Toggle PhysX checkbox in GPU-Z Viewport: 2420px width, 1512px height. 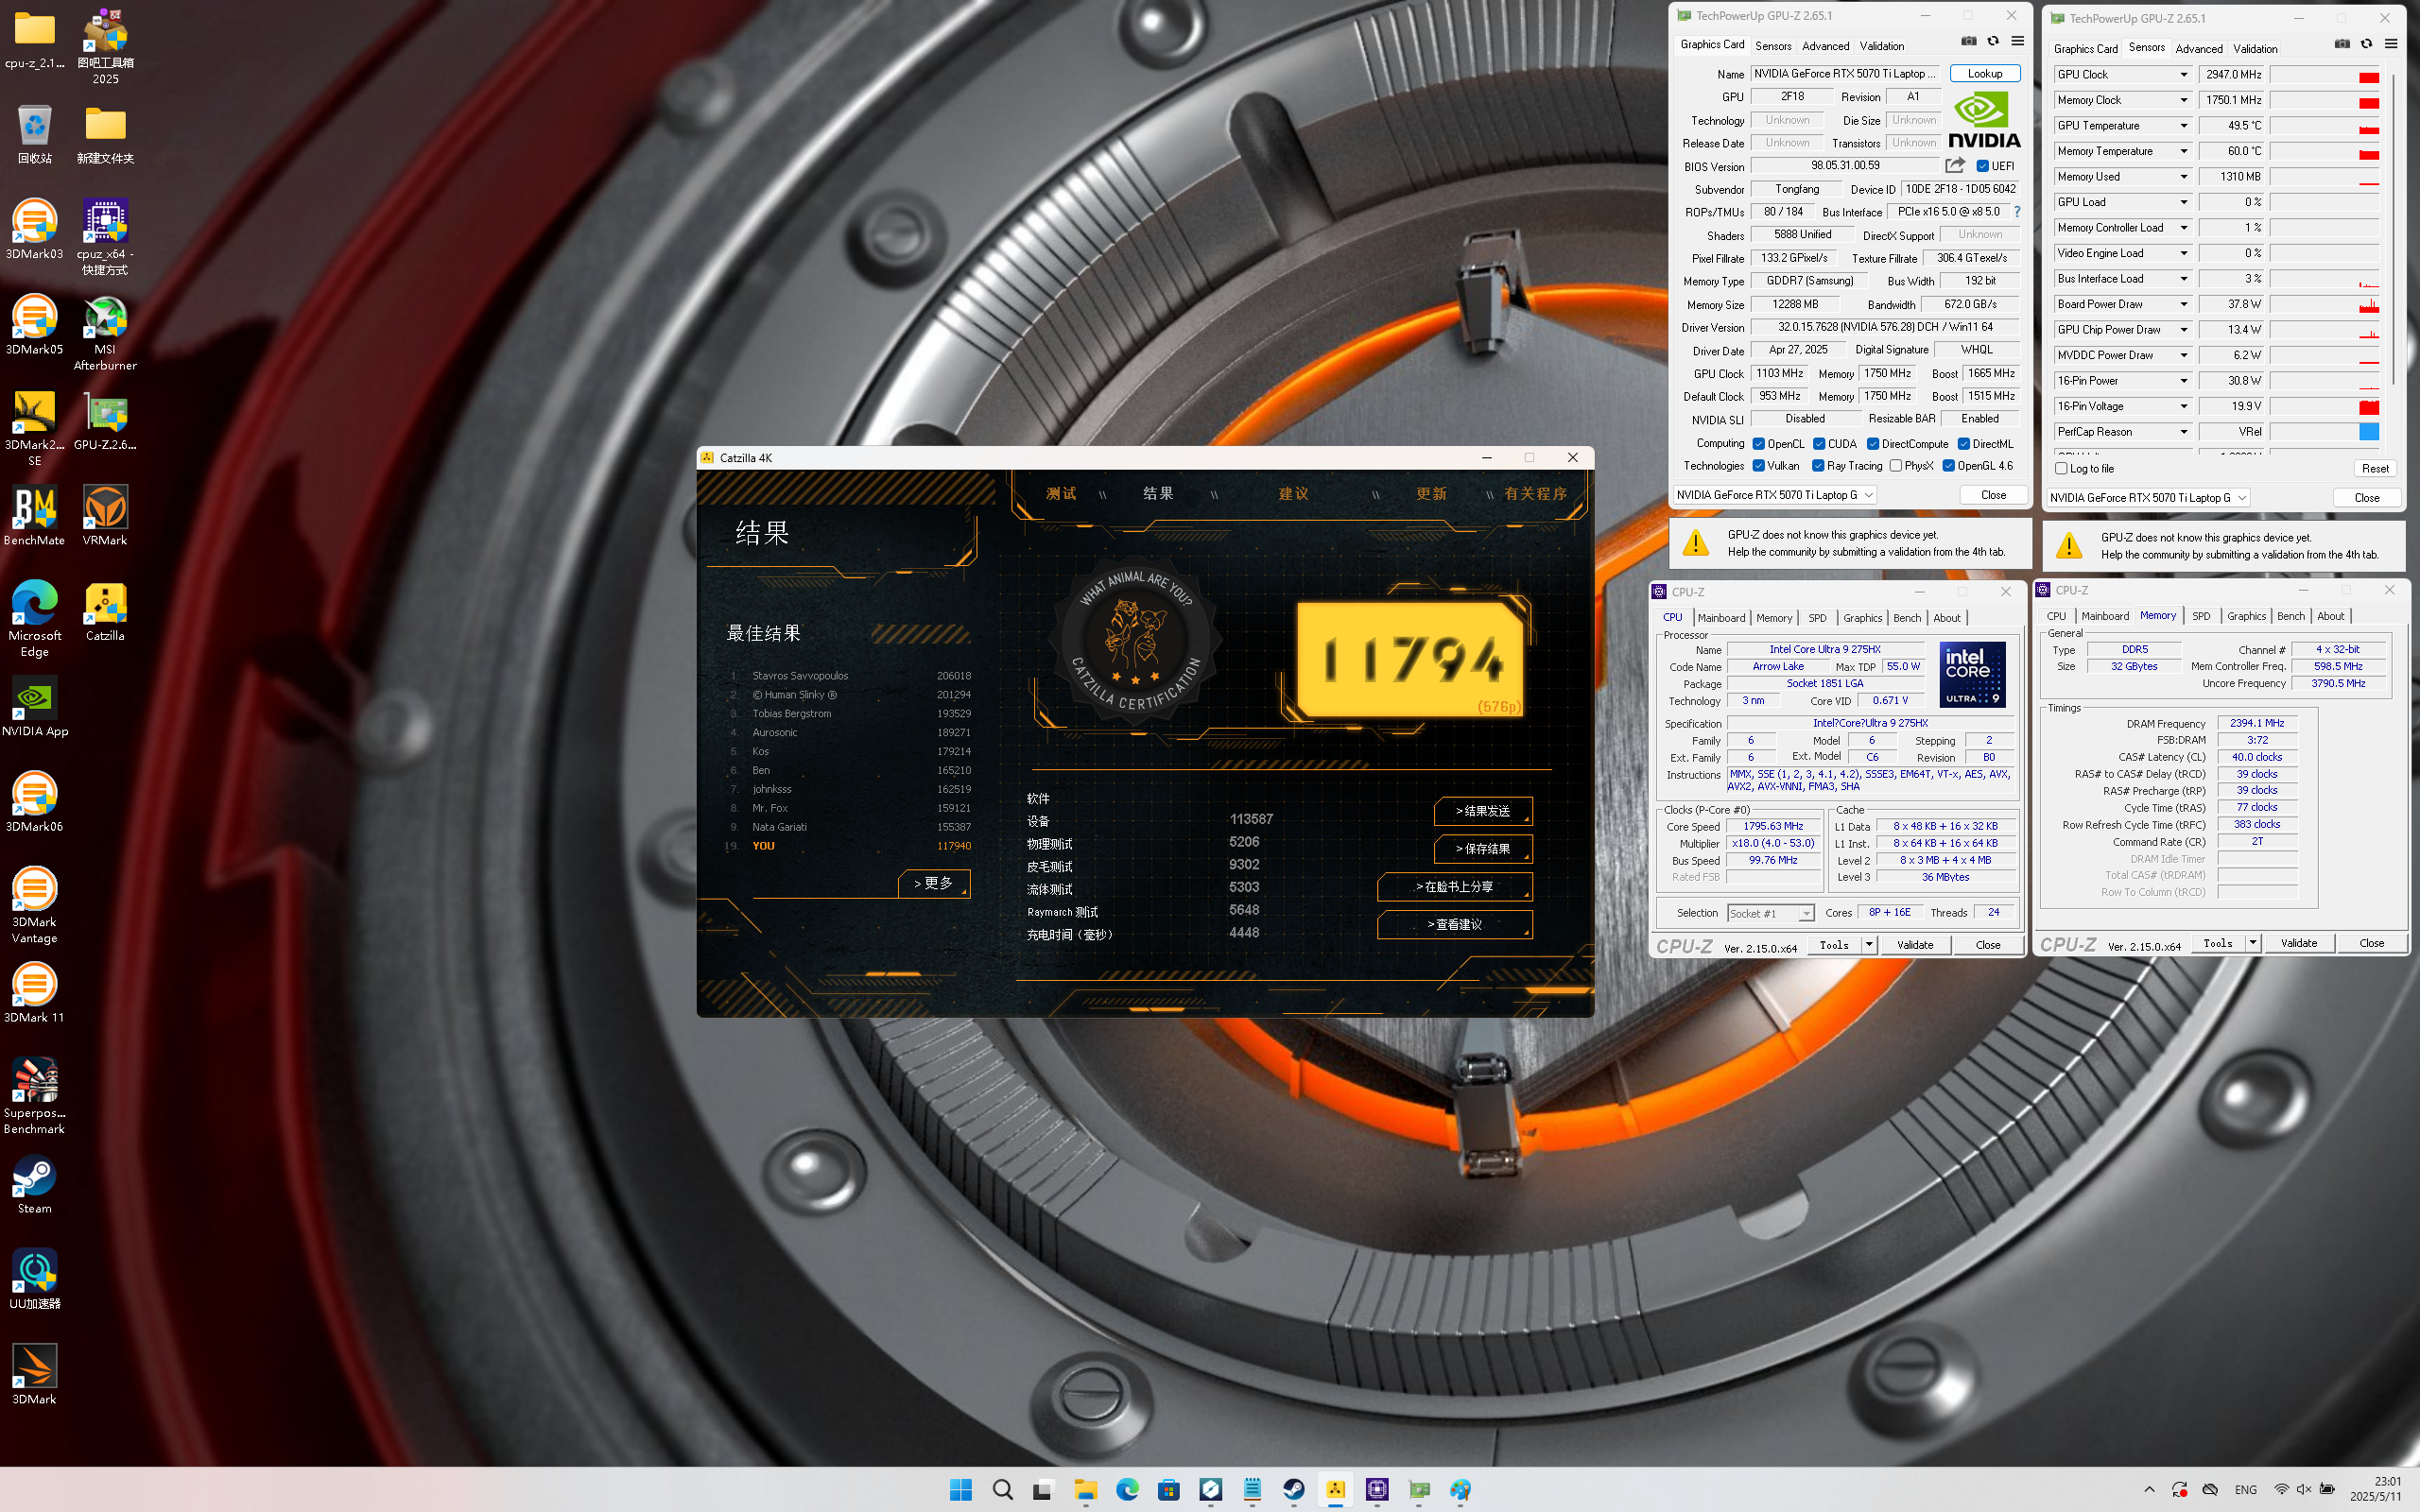tap(1895, 466)
